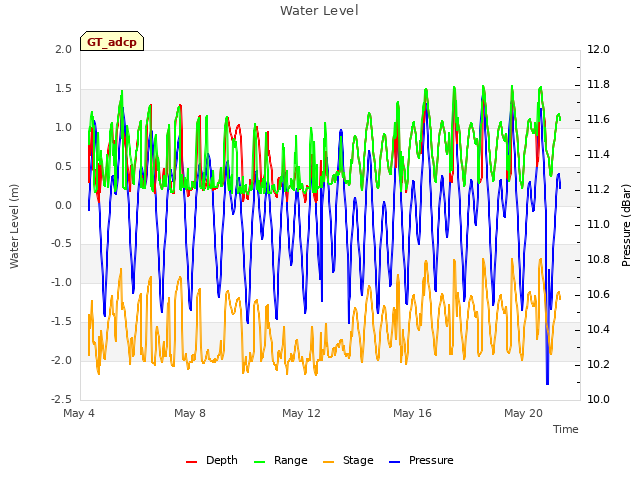Click the 10.2 pressure axis value
The height and width of the screenshot is (480, 640).
[x=598, y=364]
